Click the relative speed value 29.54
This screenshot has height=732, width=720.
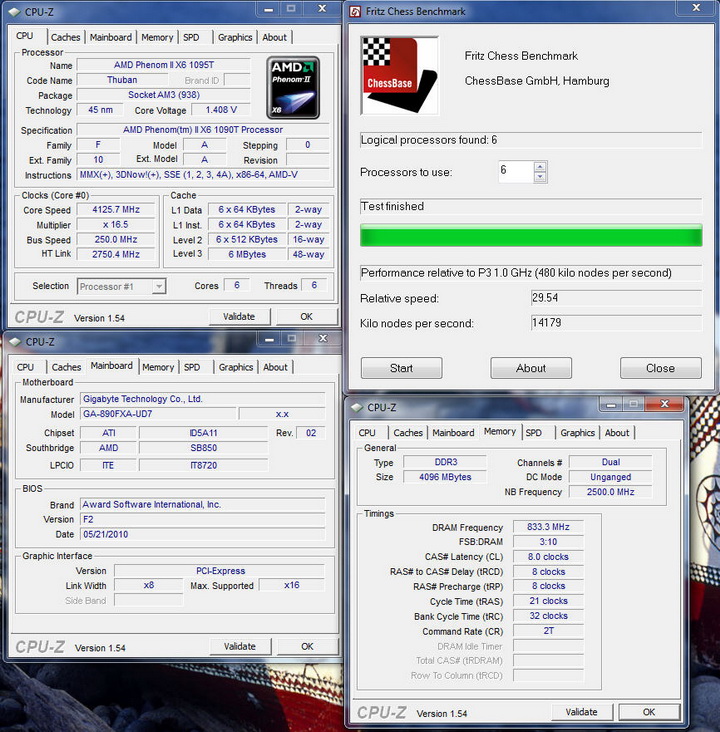[616, 298]
